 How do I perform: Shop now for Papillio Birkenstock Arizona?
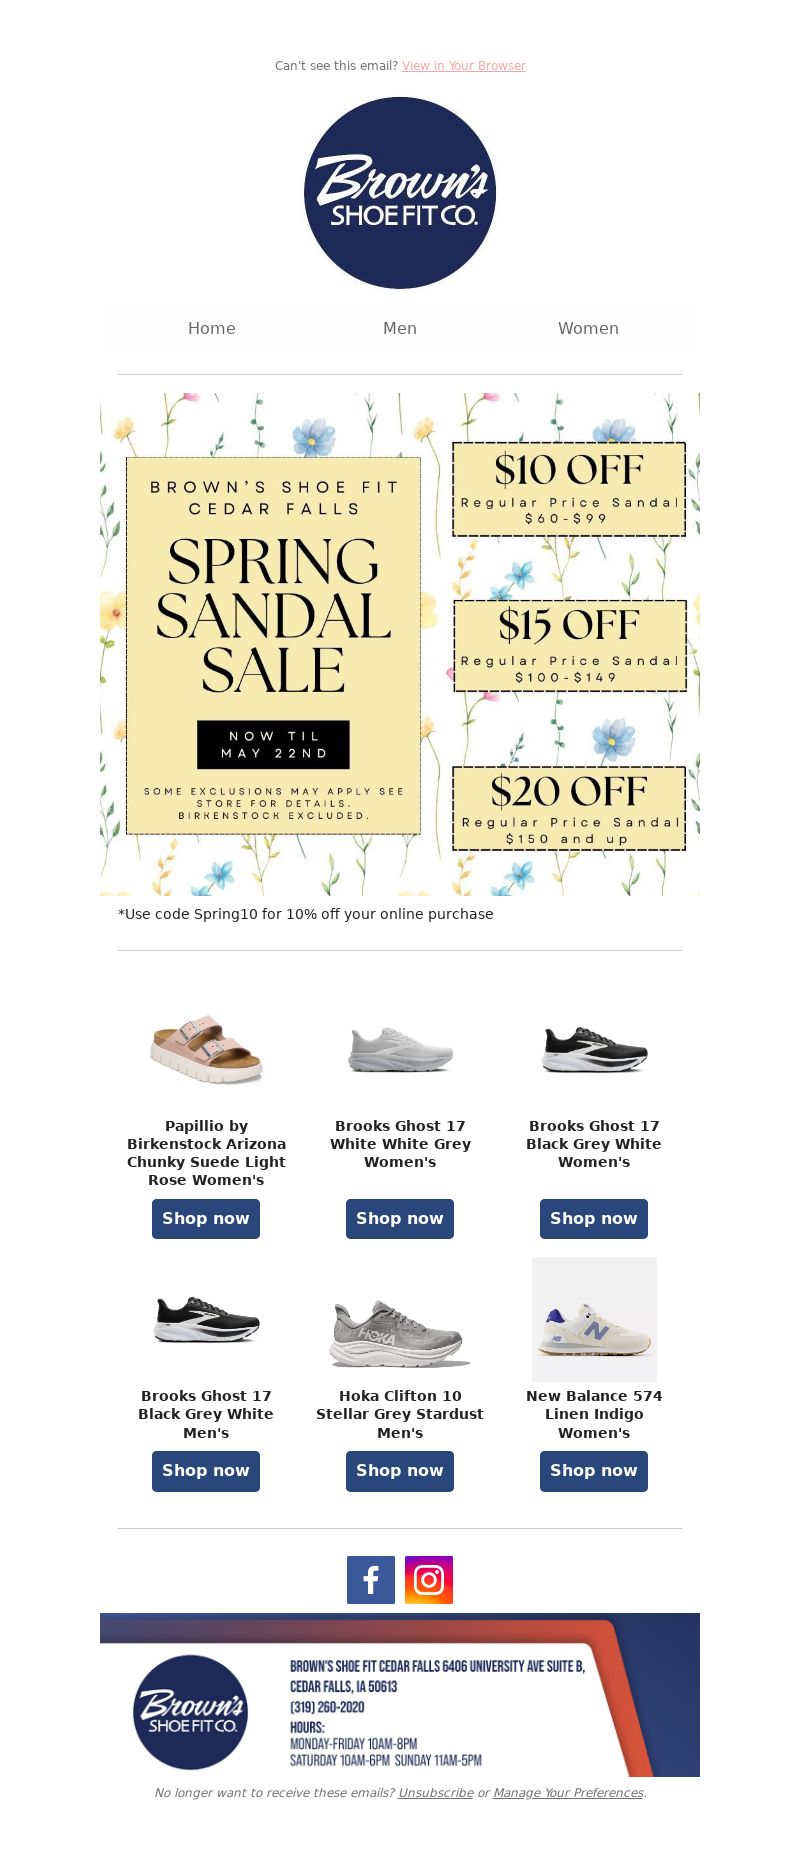[x=206, y=1219]
